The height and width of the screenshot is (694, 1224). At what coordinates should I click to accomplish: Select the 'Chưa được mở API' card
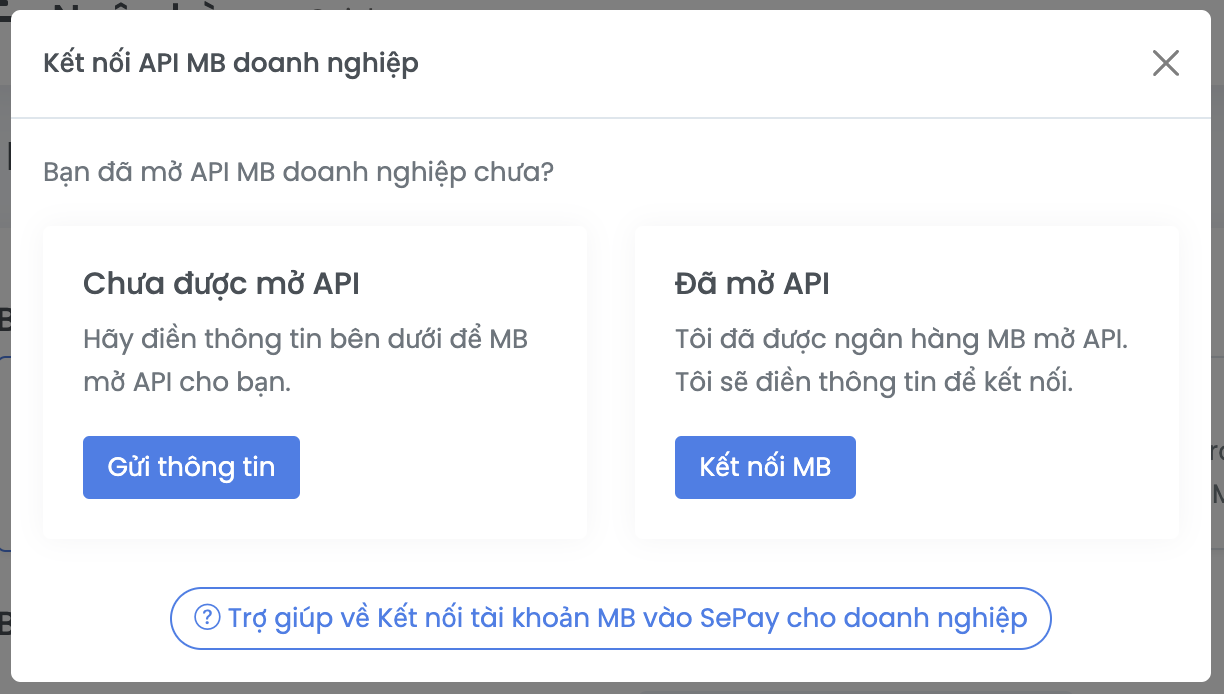tap(314, 380)
